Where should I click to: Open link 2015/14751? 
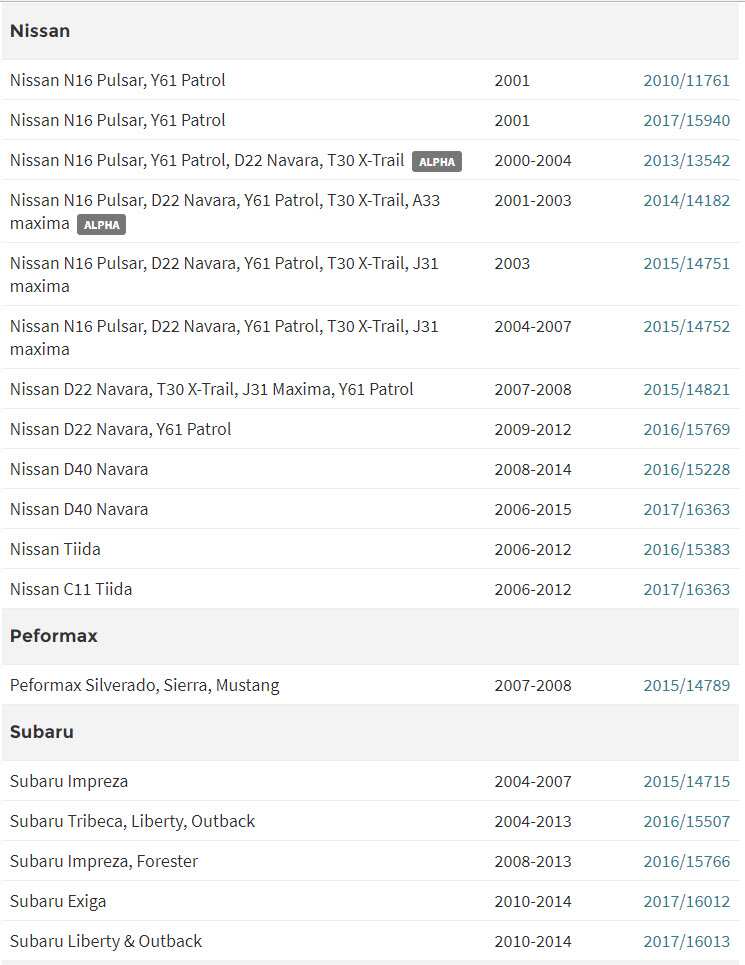pos(686,264)
